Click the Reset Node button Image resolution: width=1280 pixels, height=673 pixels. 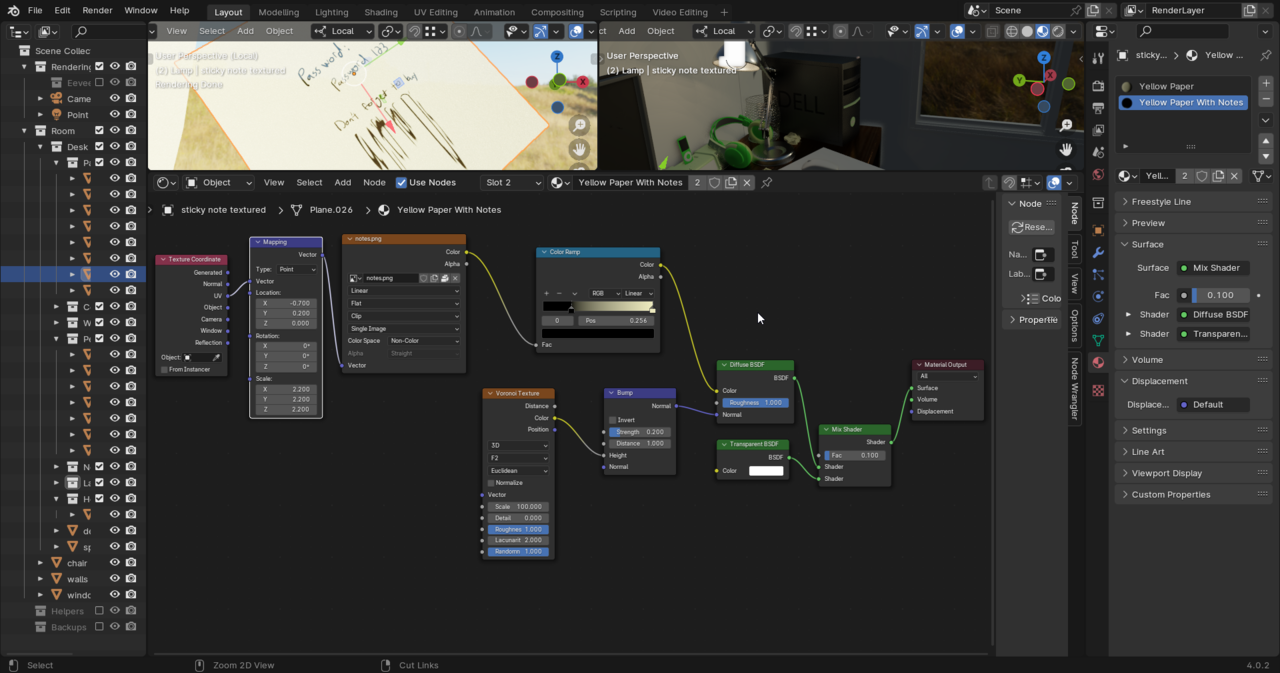pyautogui.click(x=1031, y=227)
